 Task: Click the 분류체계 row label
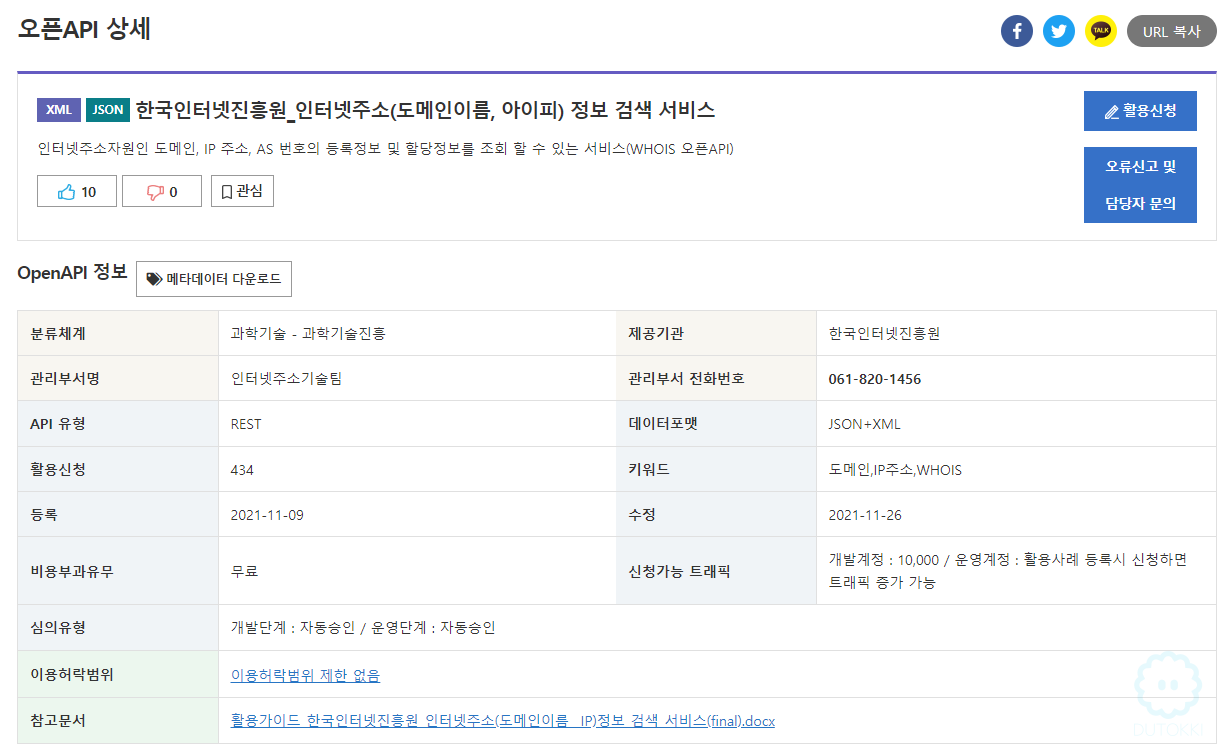pyautogui.click(x=58, y=334)
